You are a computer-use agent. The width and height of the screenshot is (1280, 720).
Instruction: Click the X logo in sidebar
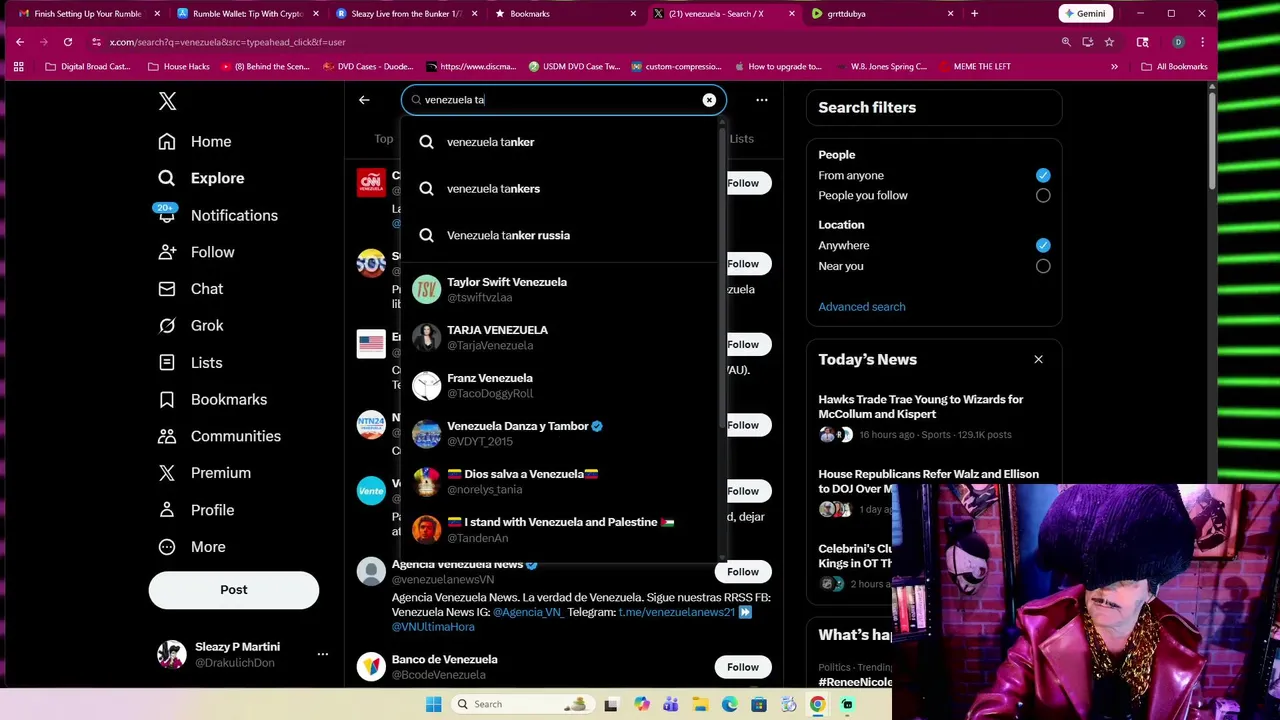[167, 101]
